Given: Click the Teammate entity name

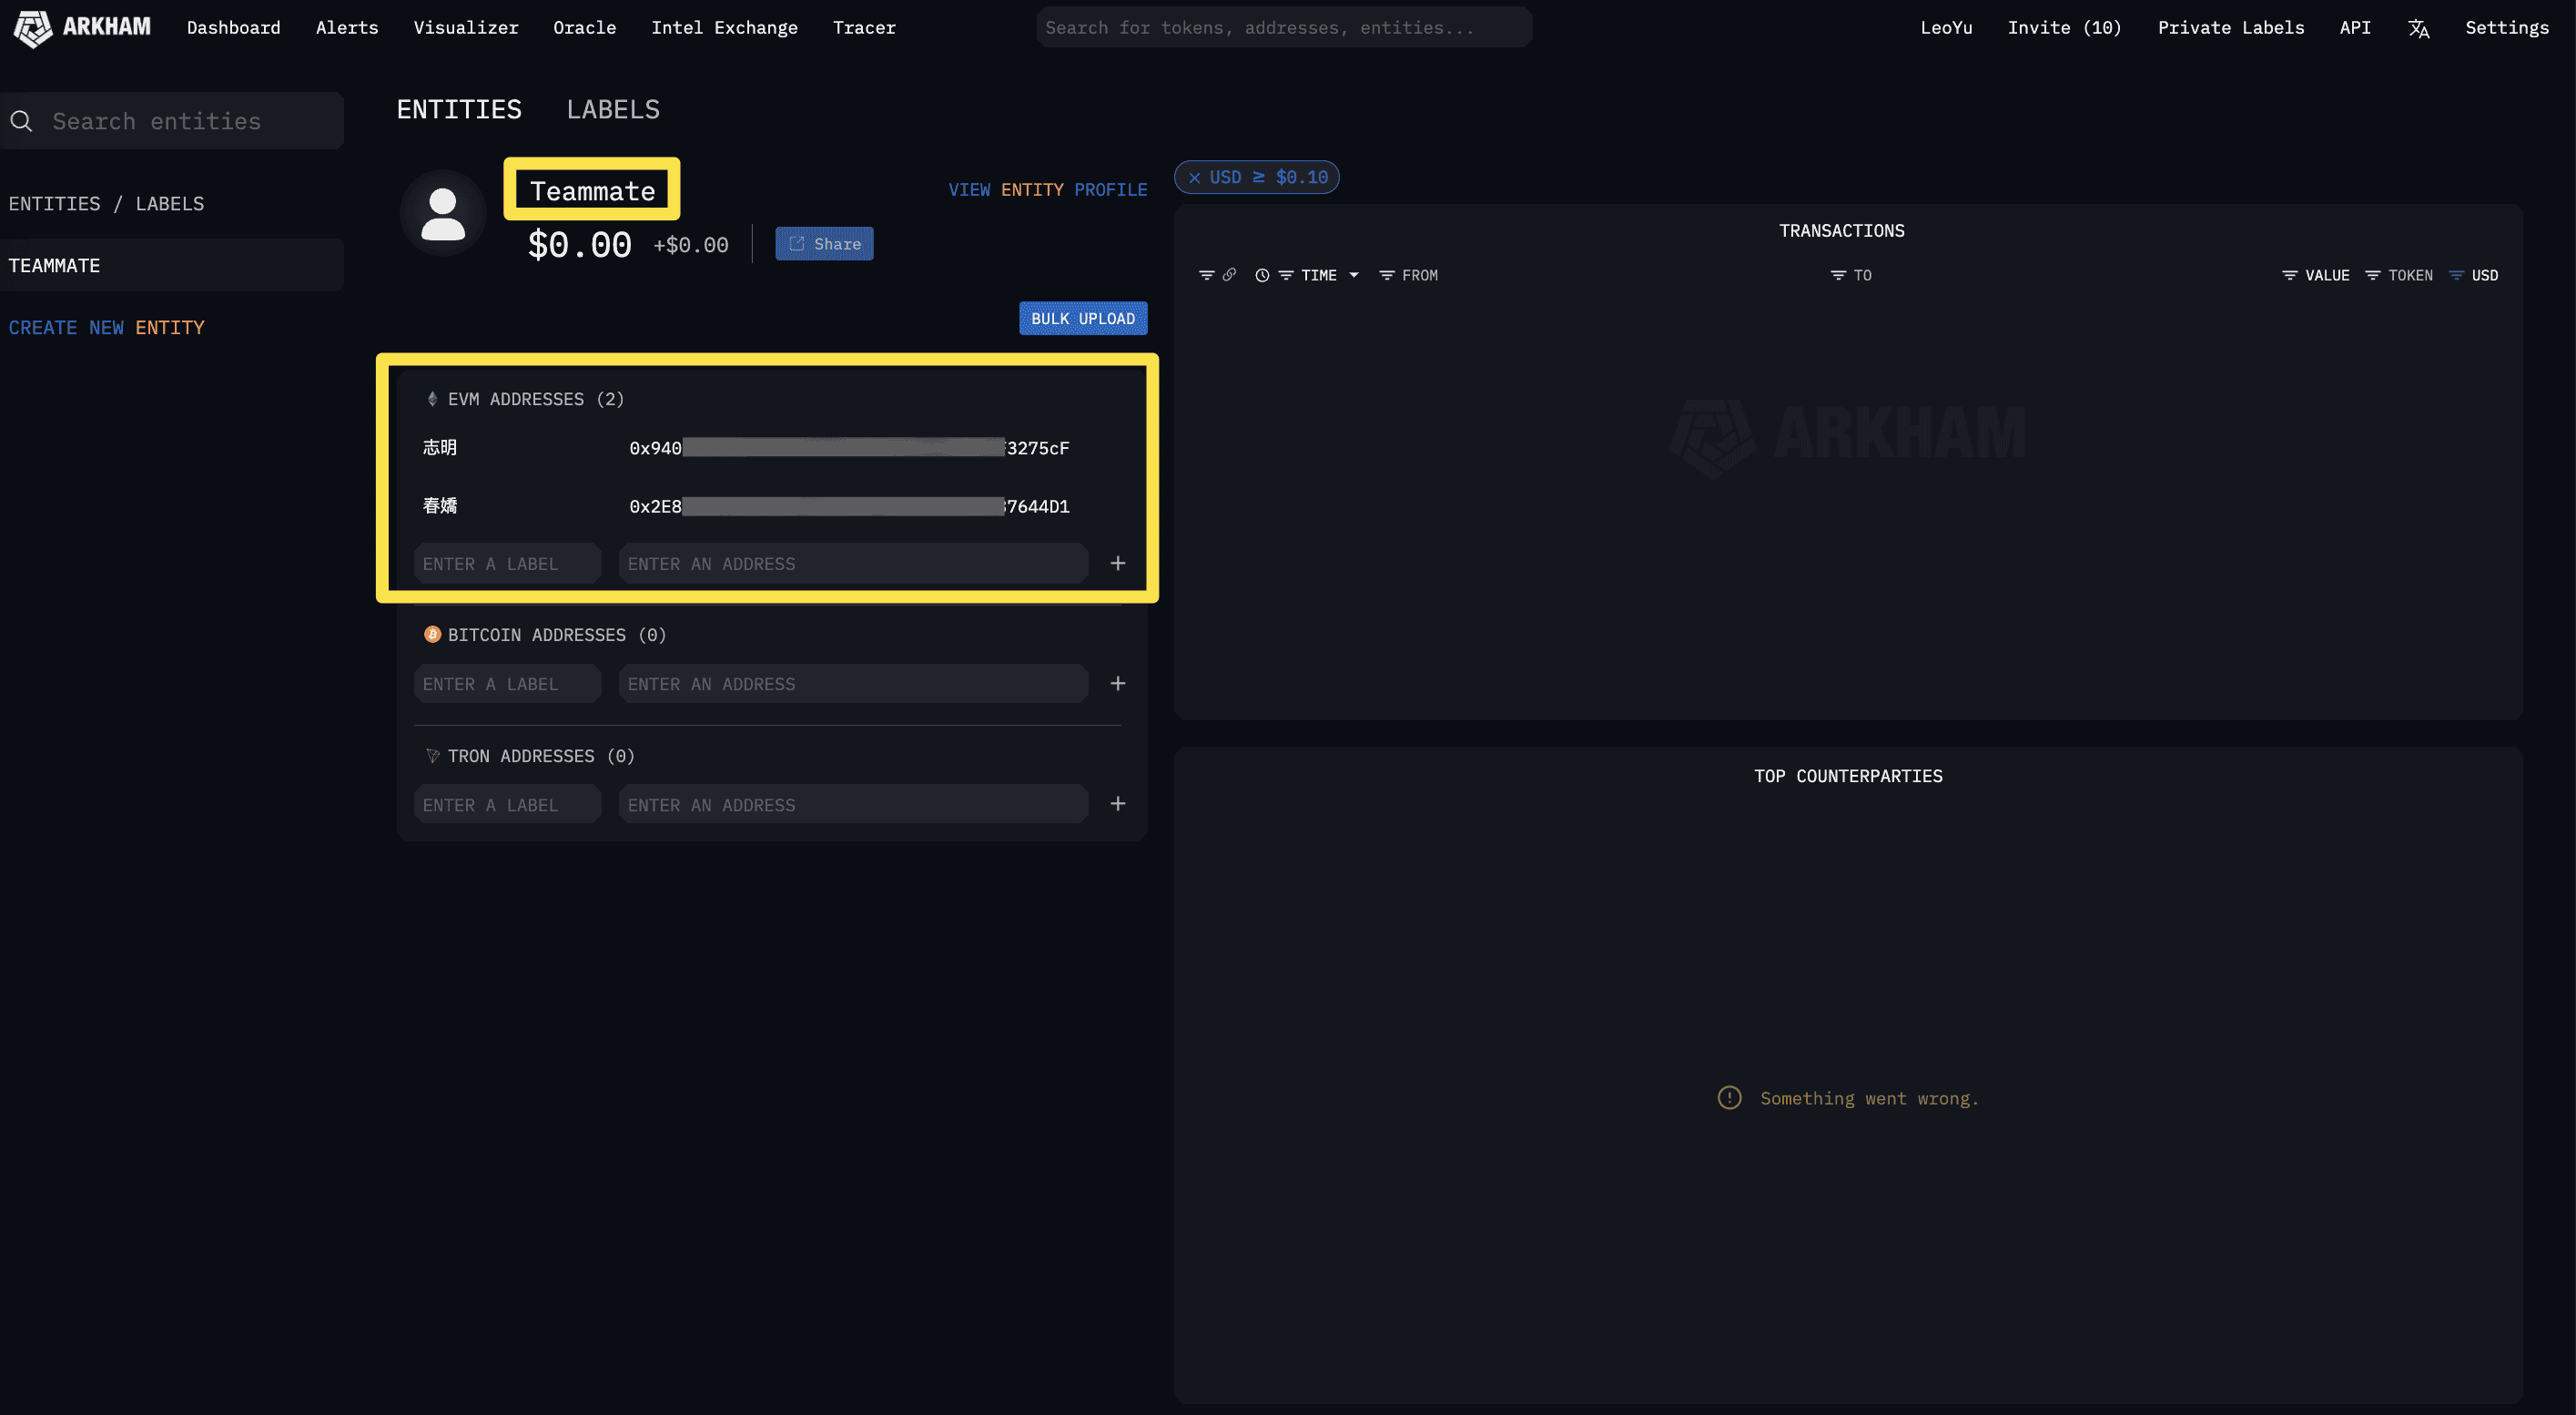Looking at the screenshot, I should 592,190.
